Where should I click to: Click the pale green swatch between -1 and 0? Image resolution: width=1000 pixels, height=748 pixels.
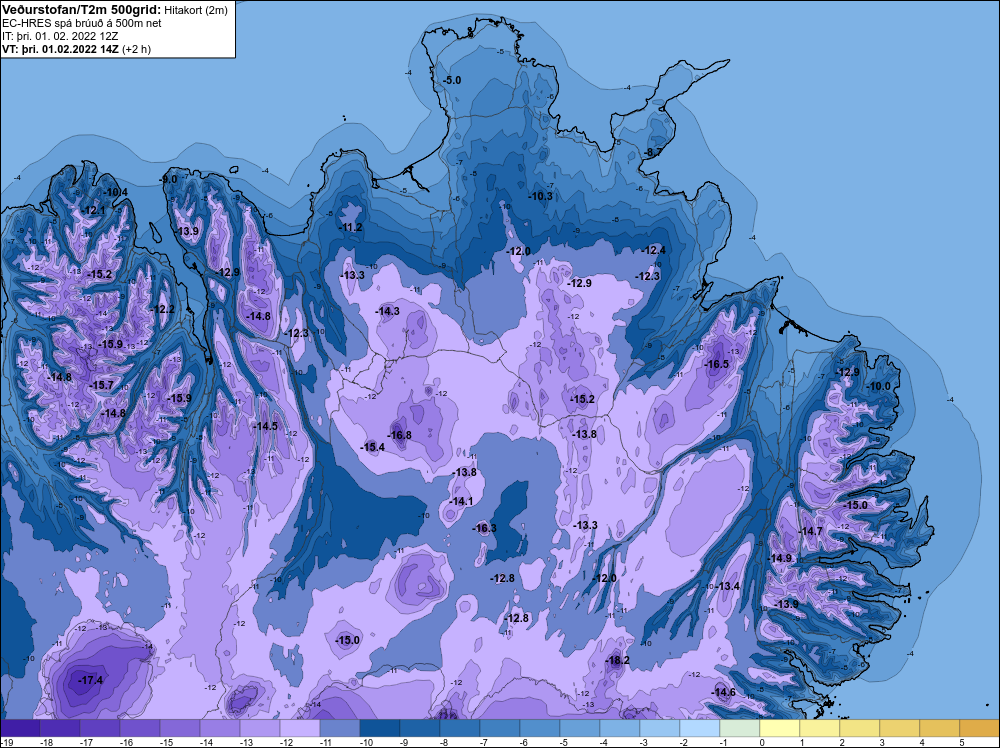(x=740, y=728)
